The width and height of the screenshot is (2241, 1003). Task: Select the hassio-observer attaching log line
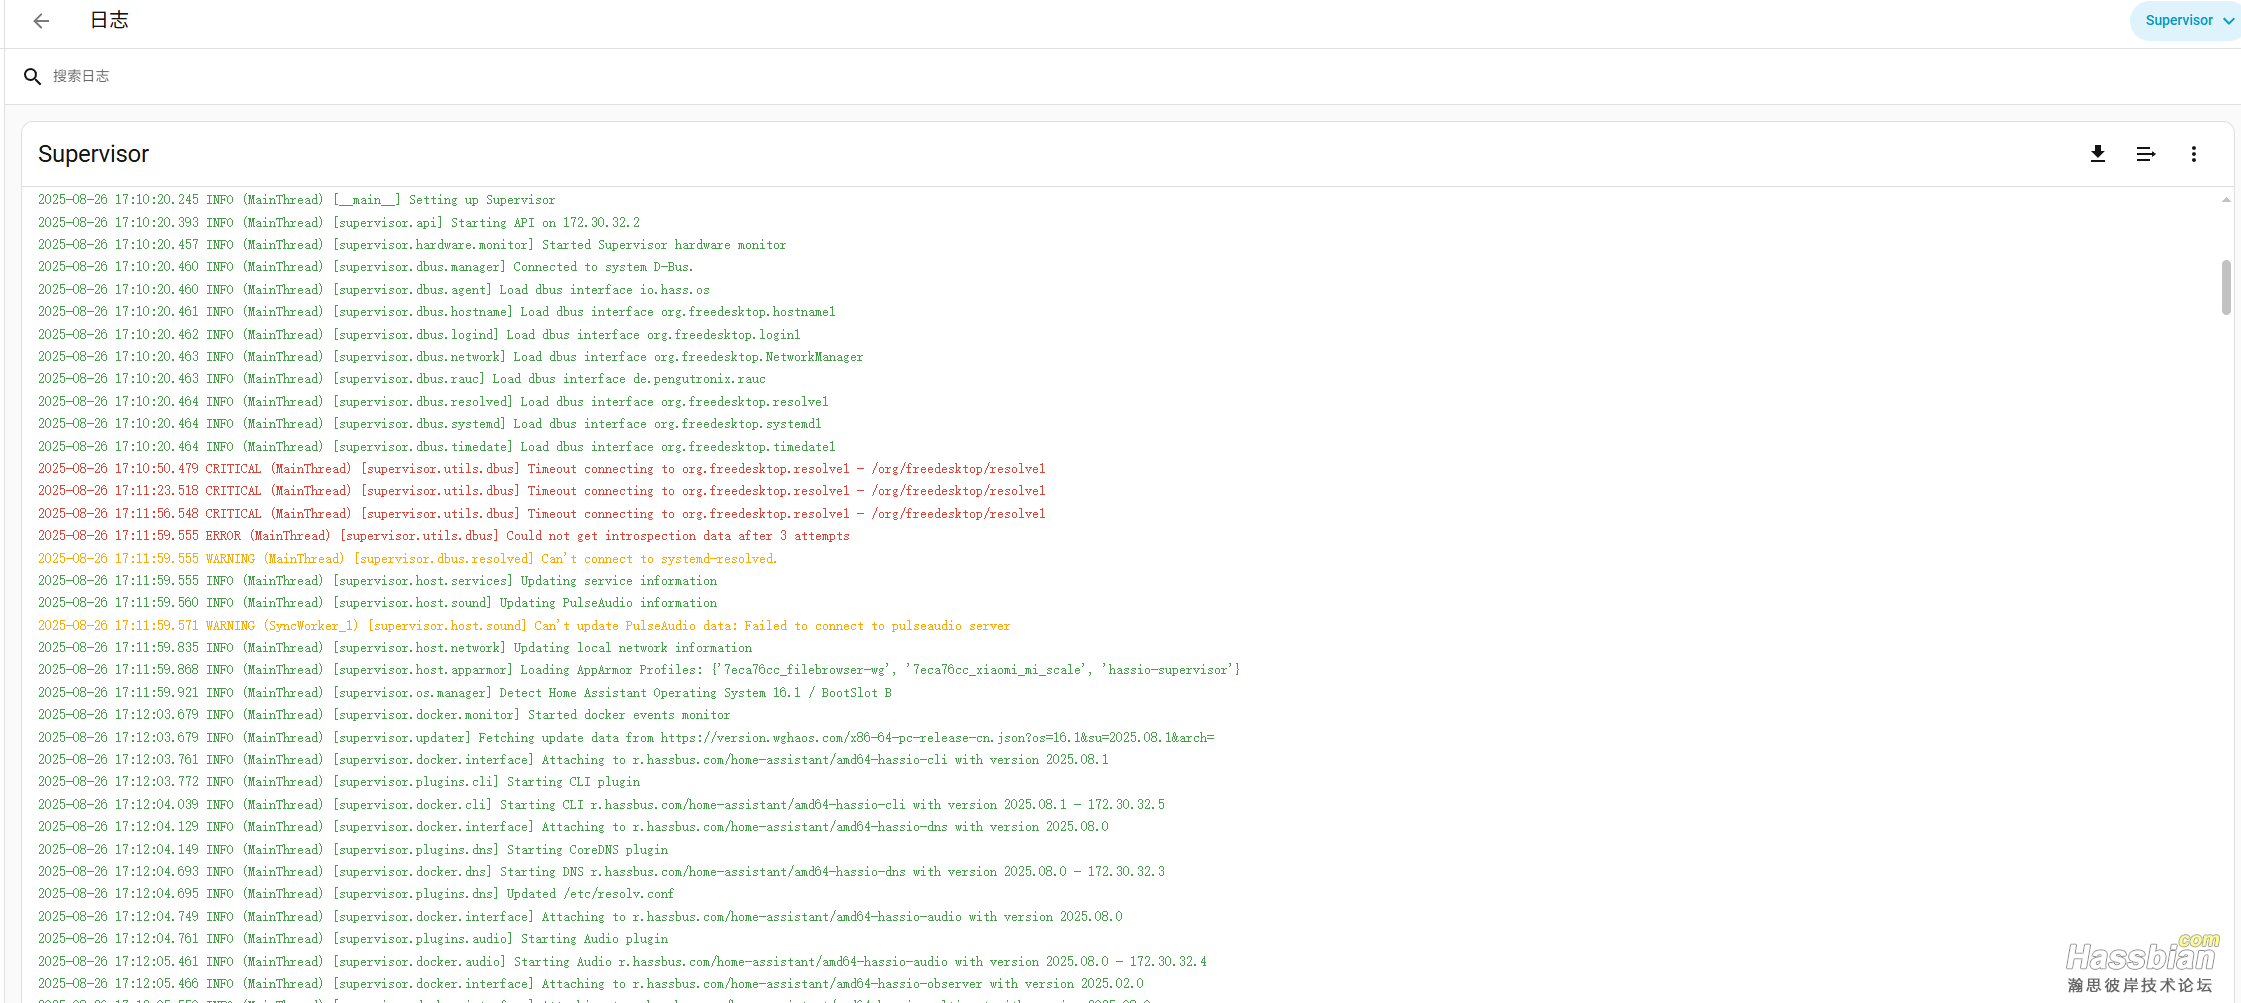click(591, 984)
